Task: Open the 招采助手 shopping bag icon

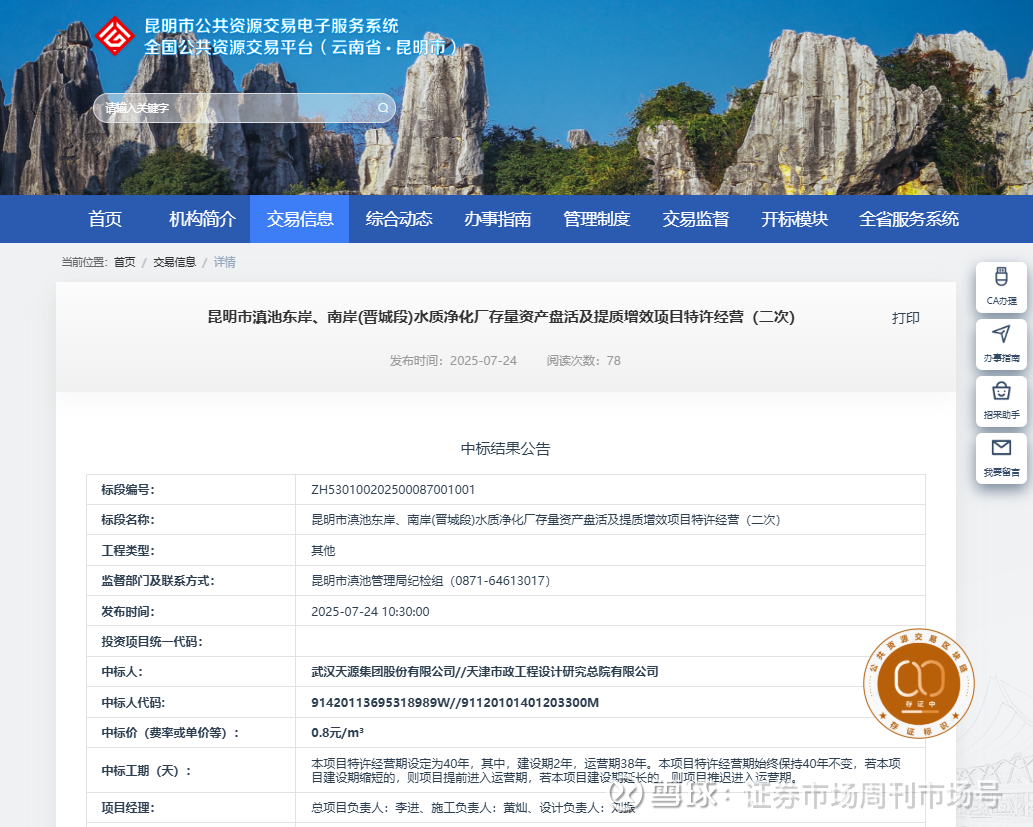Action: [1001, 401]
